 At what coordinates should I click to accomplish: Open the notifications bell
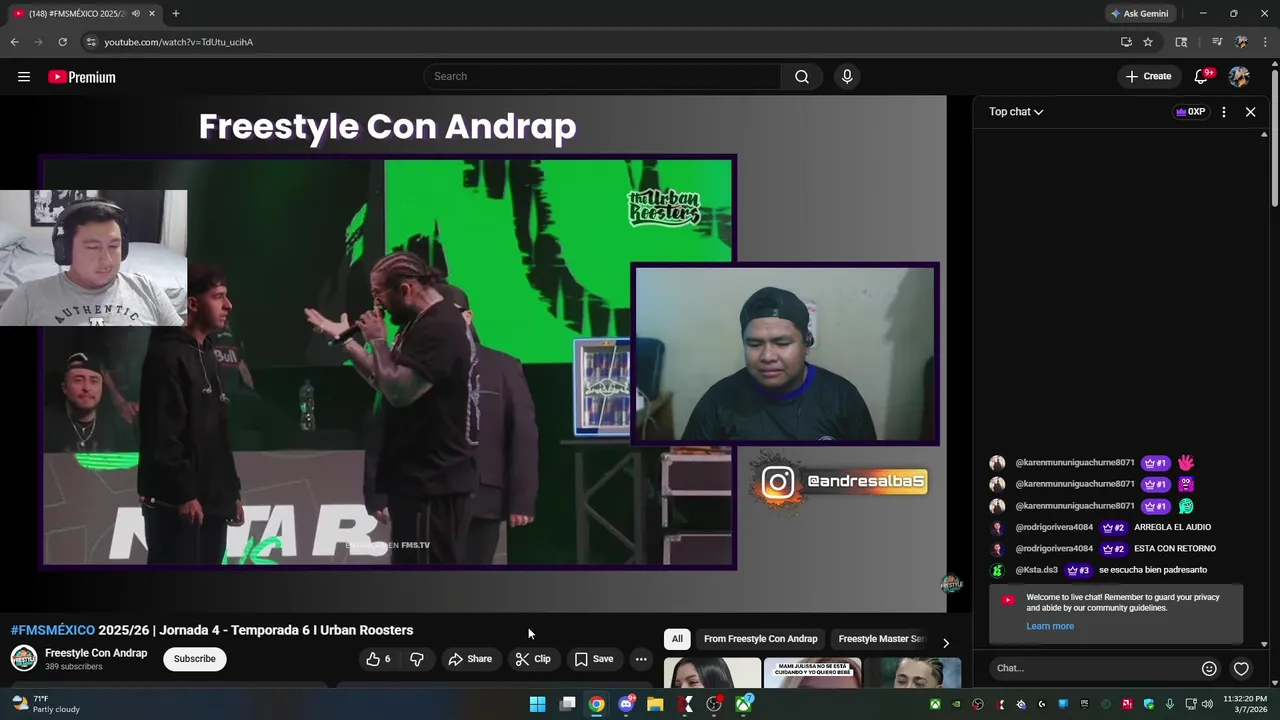tap(1202, 77)
